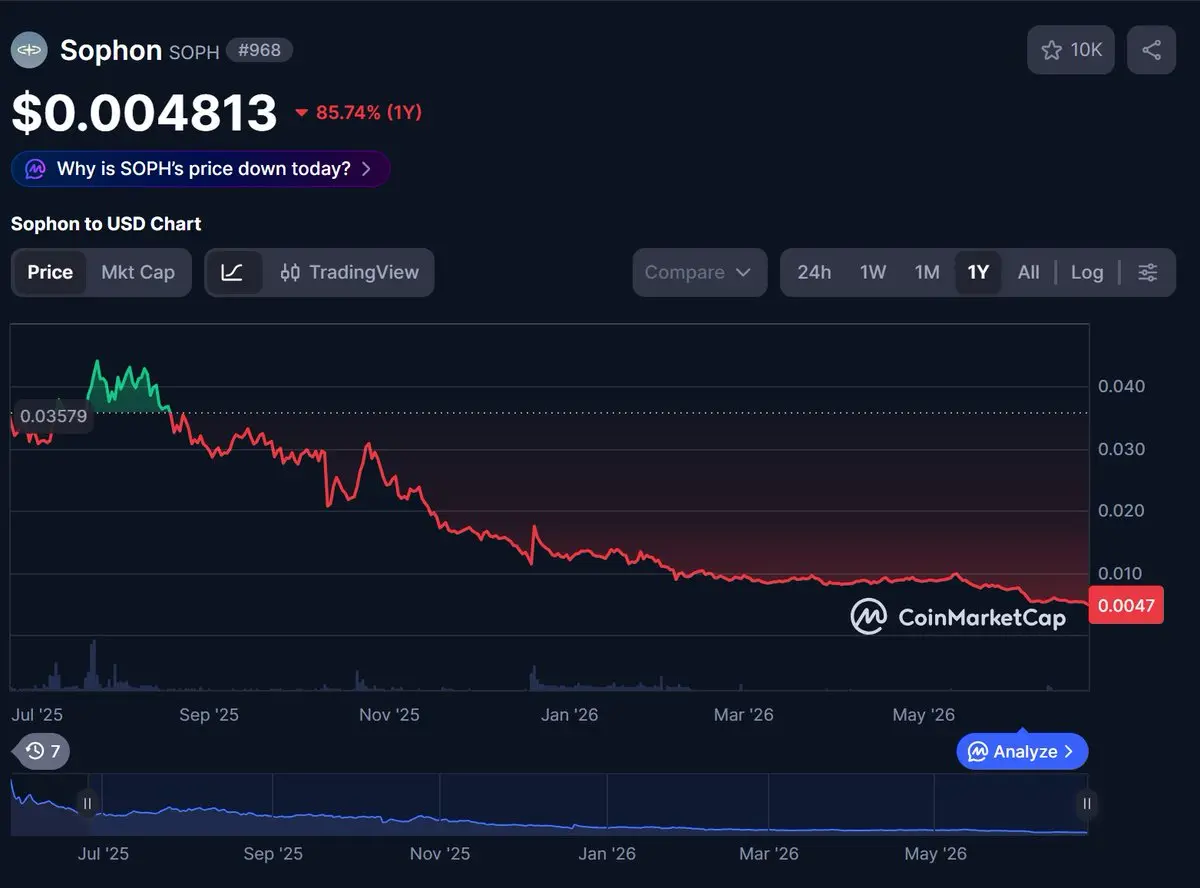Click the 0.010 y-axis label
The width and height of the screenshot is (1200, 888).
pyautogui.click(x=1121, y=573)
